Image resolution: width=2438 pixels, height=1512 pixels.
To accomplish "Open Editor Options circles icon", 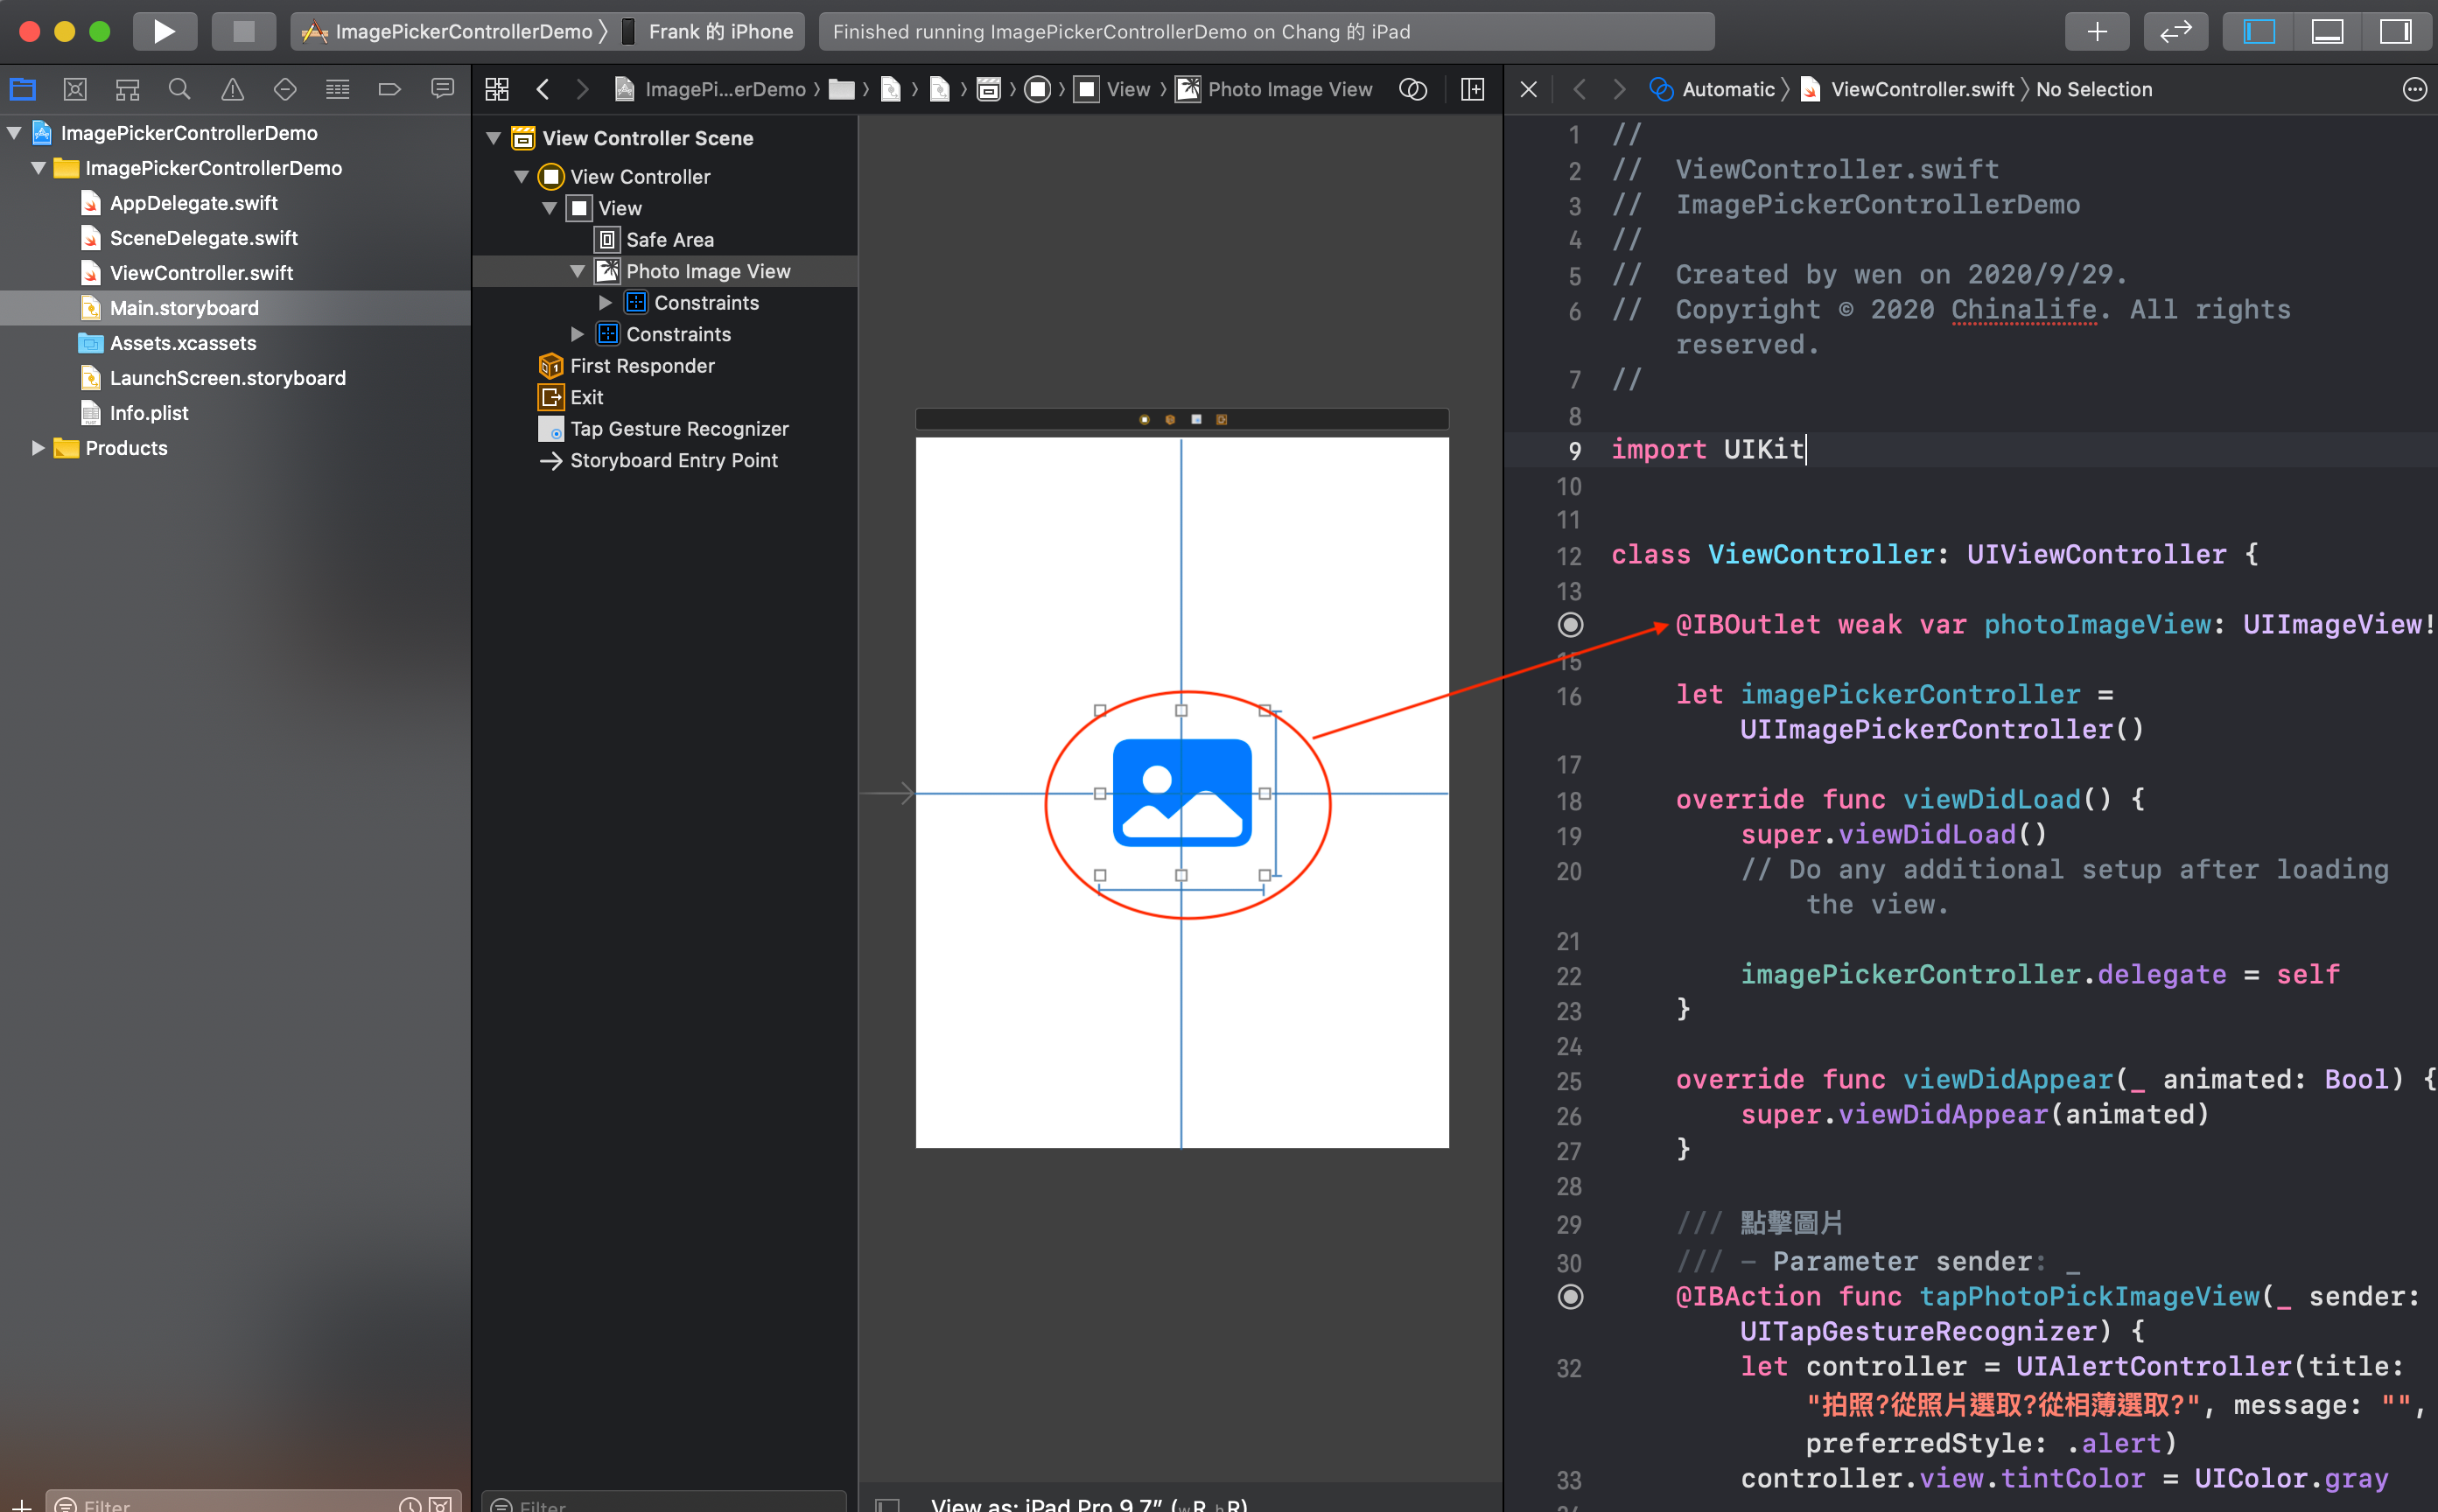I will [x=1412, y=89].
